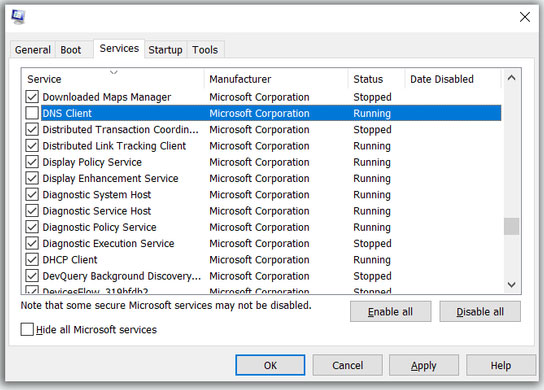Click 'Microsoft Corporation' in Display Policy Service row
This screenshot has height=390, width=544.
click(x=259, y=162)
